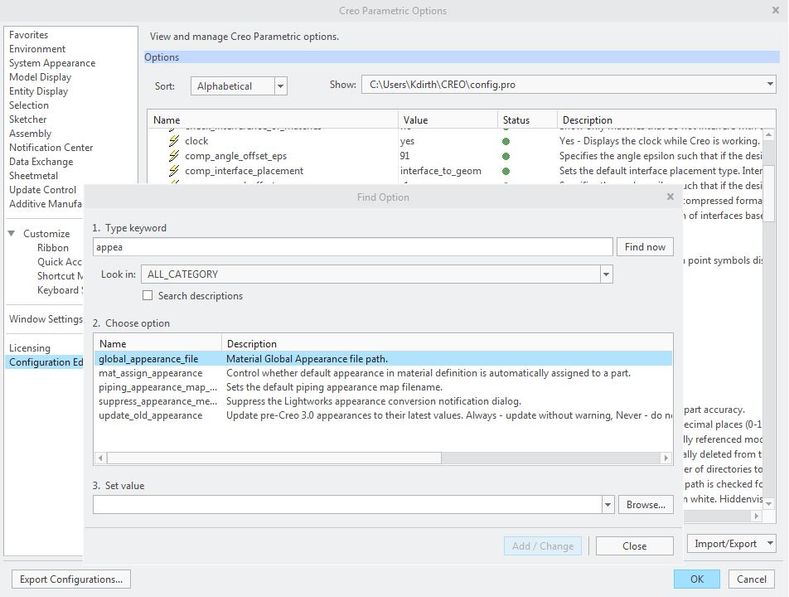The image size is (789, 597).
Task: Select the Configuration Editor category
Action: (46, 362)
